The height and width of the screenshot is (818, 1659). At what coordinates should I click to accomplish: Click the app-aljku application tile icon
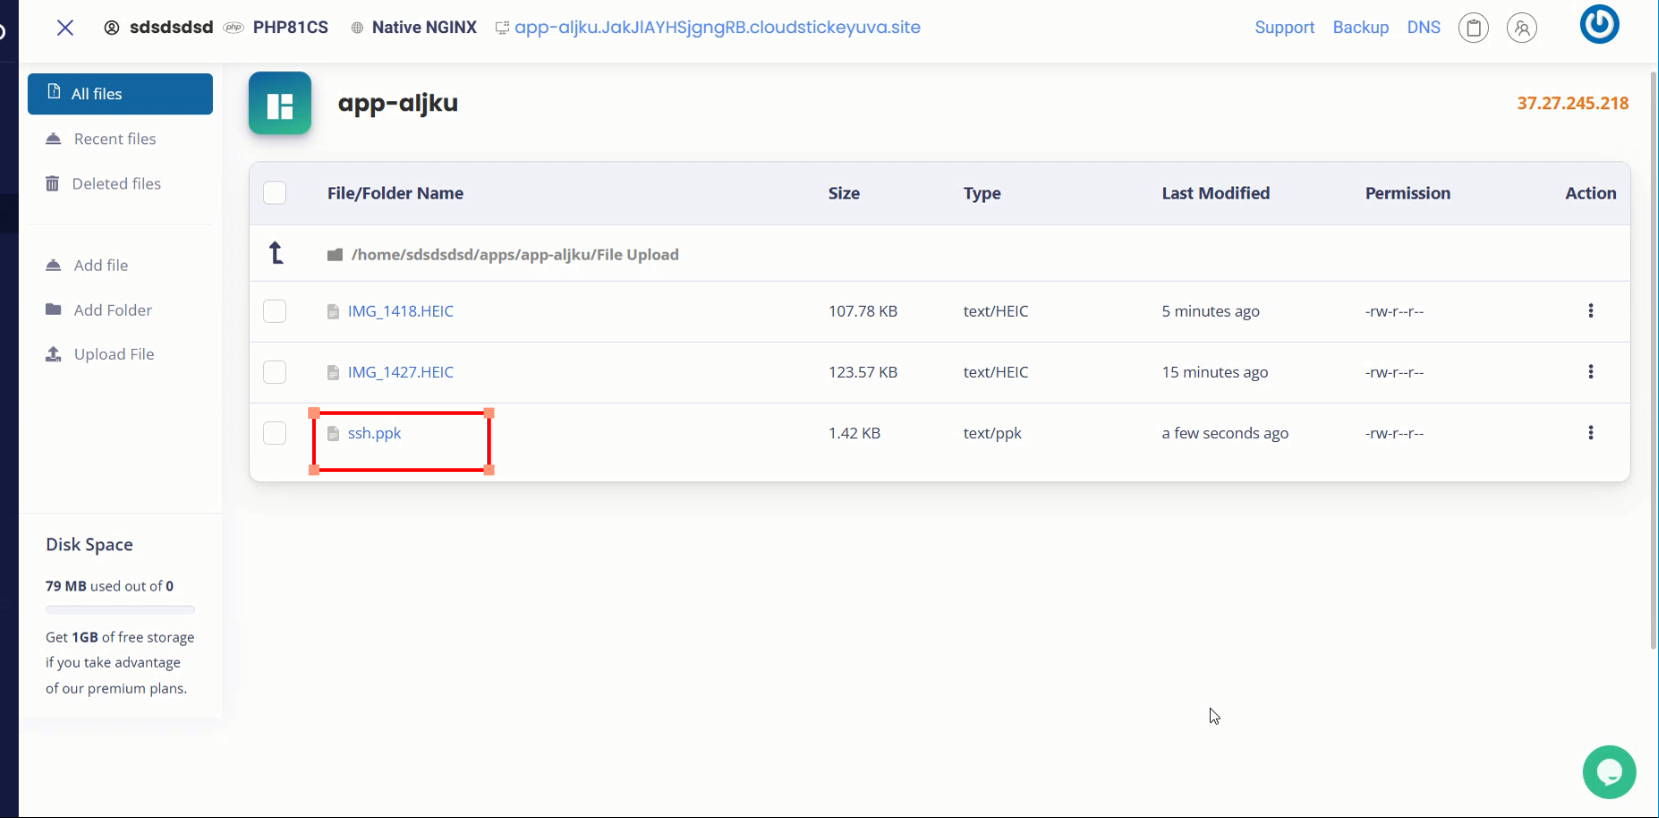280,104
